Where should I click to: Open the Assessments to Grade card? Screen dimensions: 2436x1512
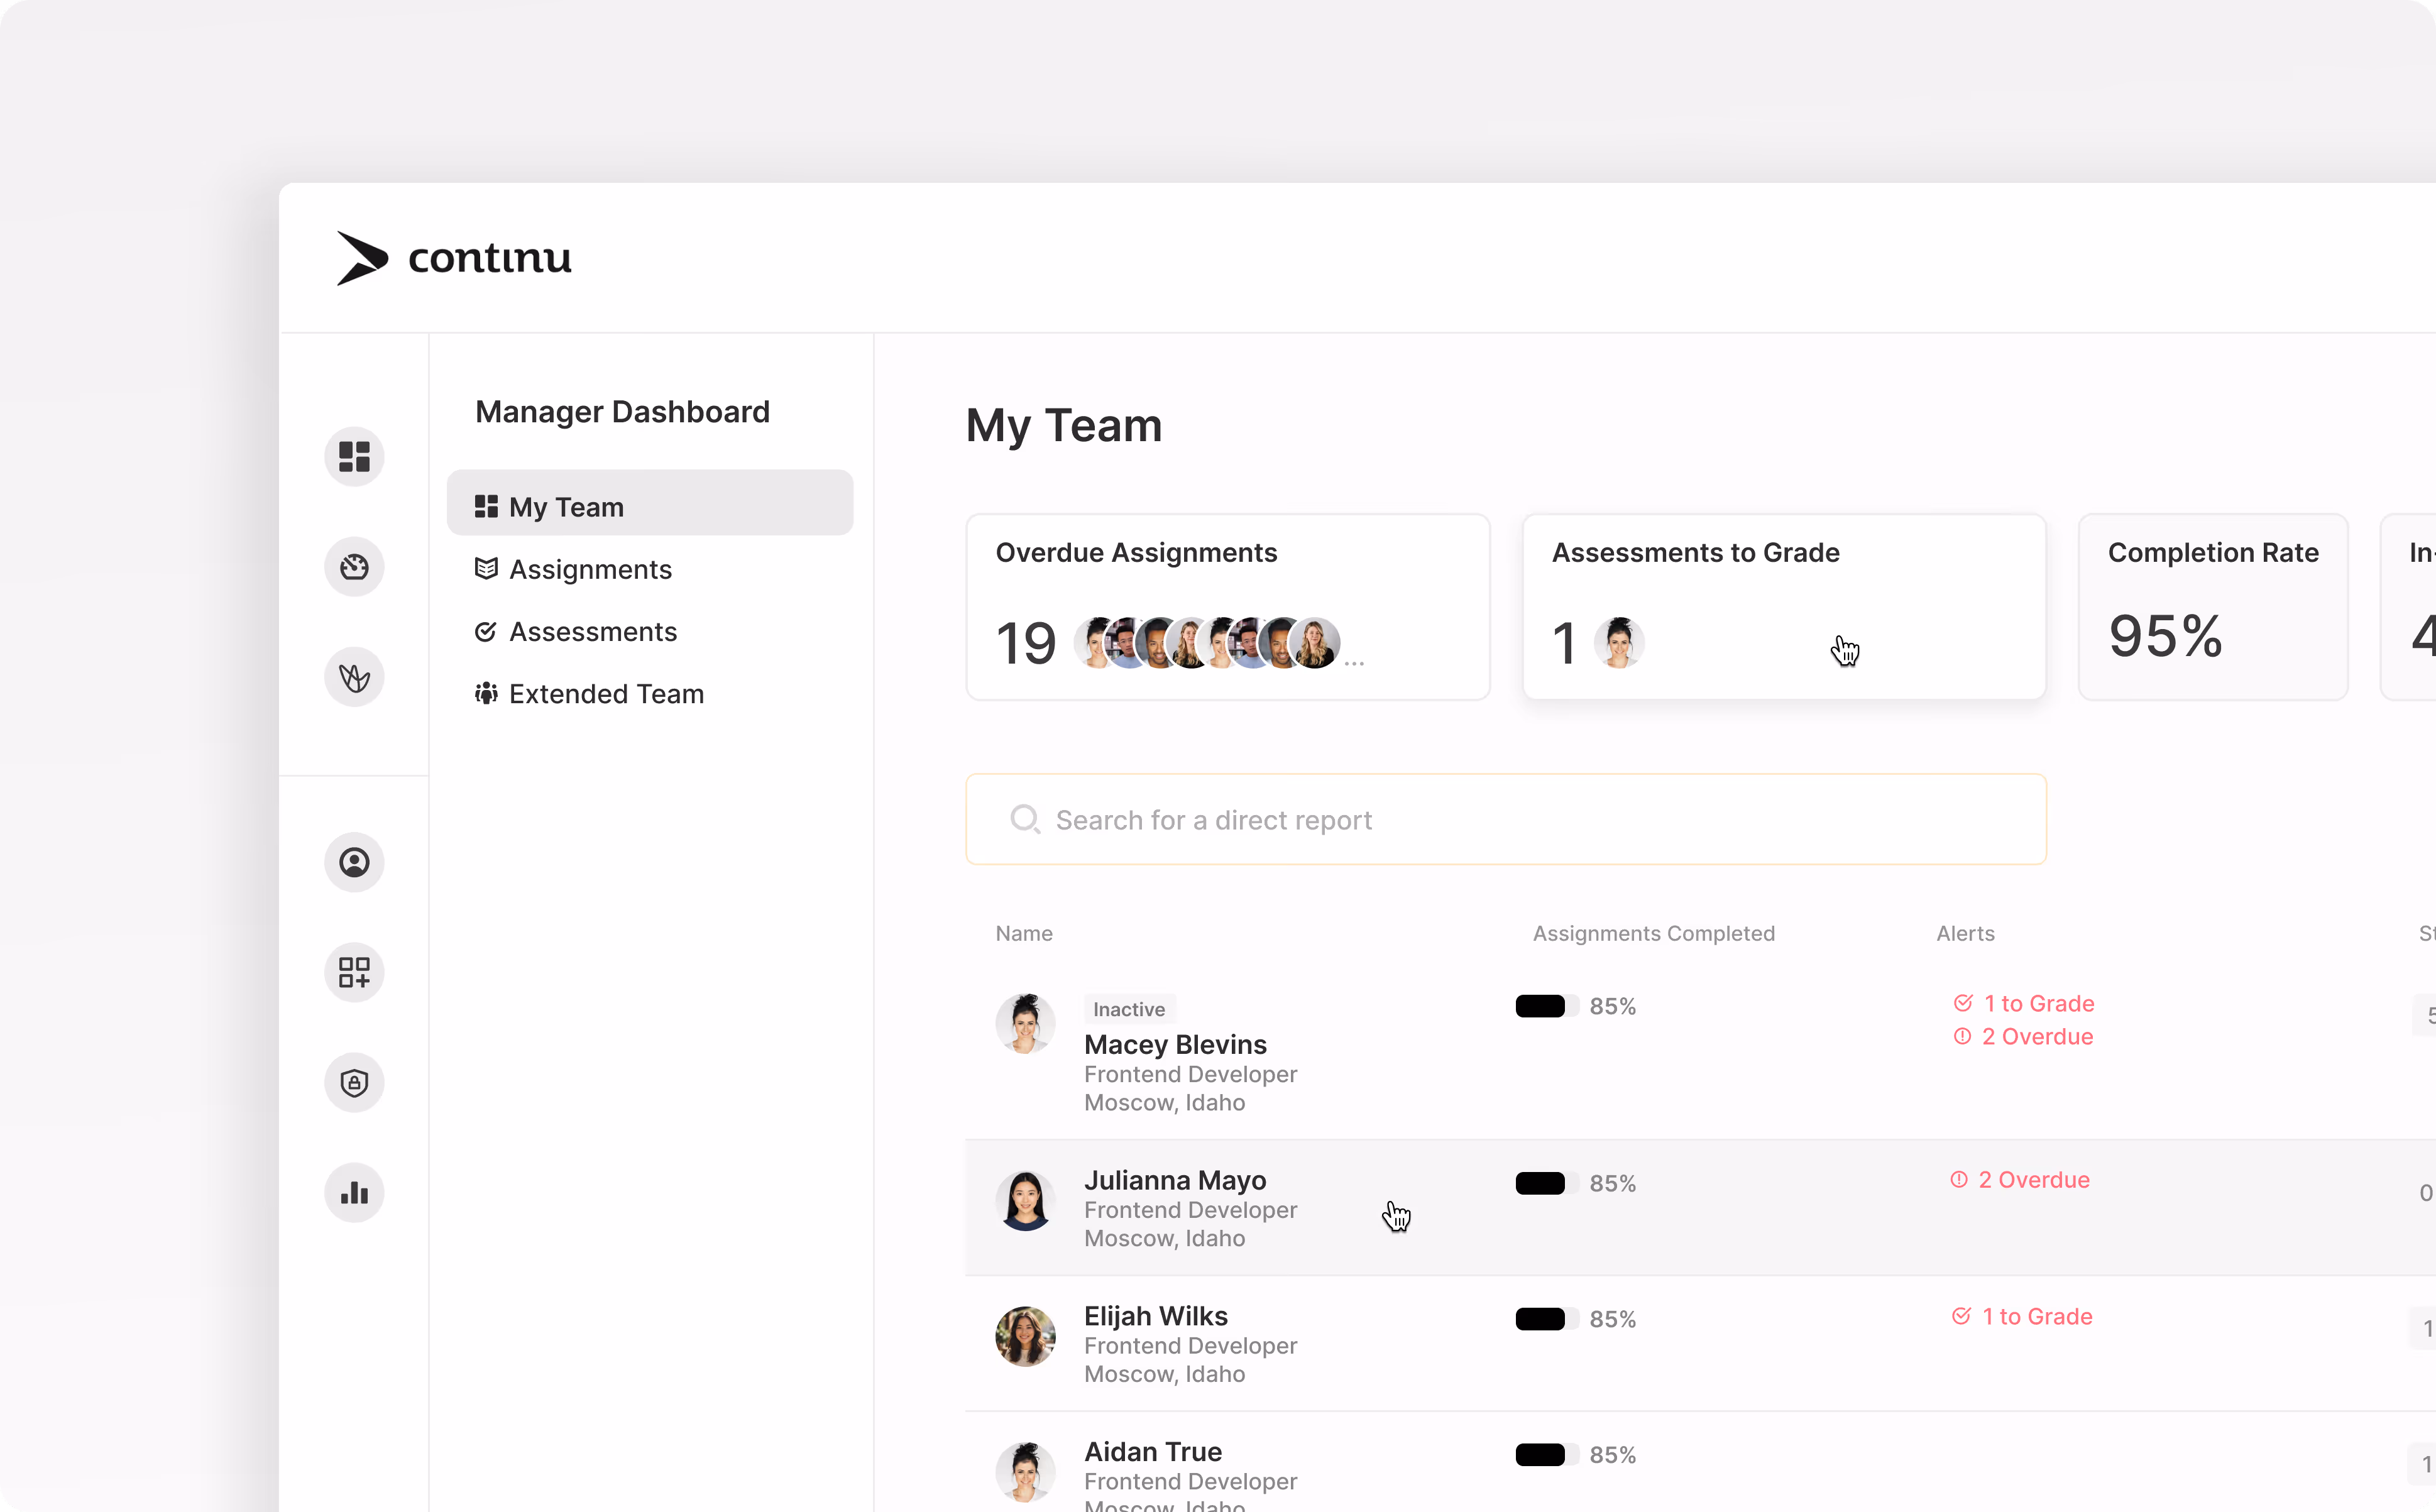1784,607
